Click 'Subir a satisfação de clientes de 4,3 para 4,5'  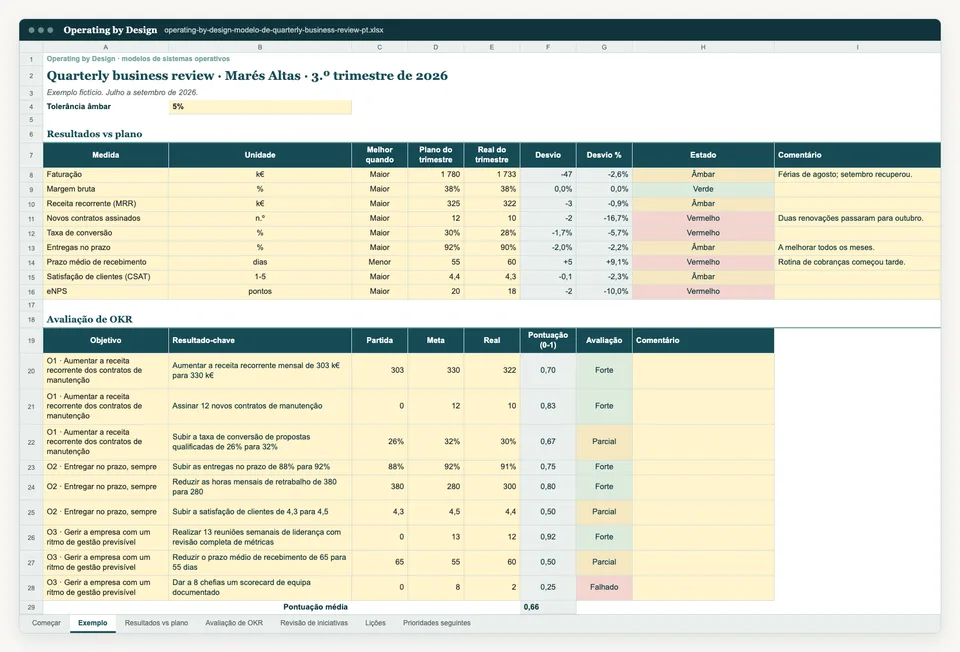[x=260, y=512]
